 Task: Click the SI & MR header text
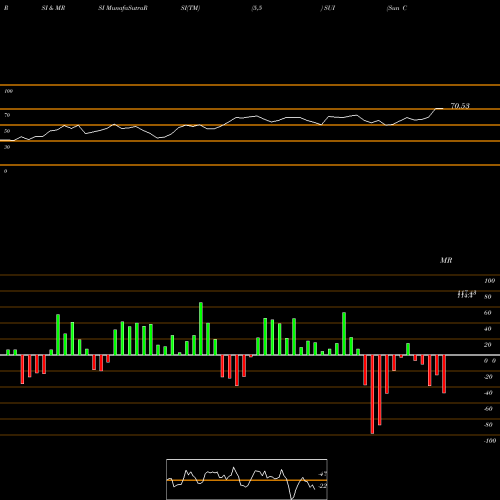[x=53, y=8]
